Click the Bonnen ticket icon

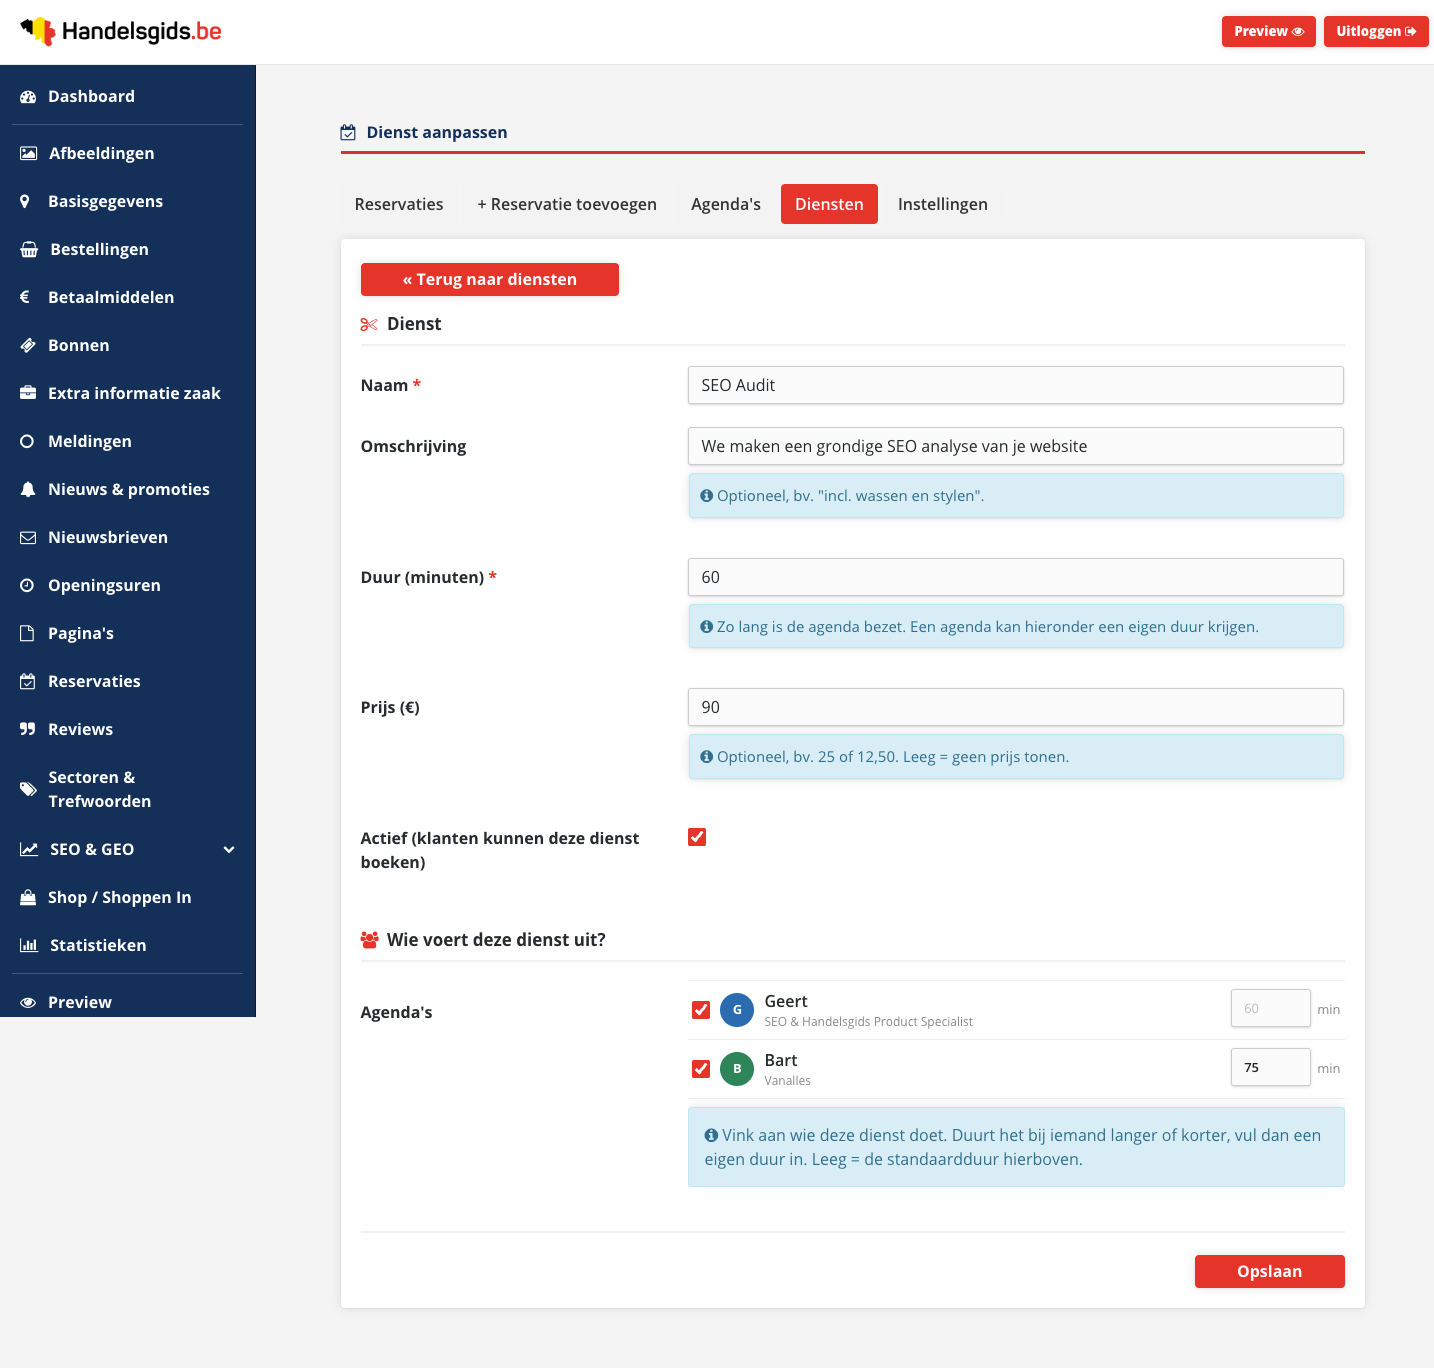point(28,345)
